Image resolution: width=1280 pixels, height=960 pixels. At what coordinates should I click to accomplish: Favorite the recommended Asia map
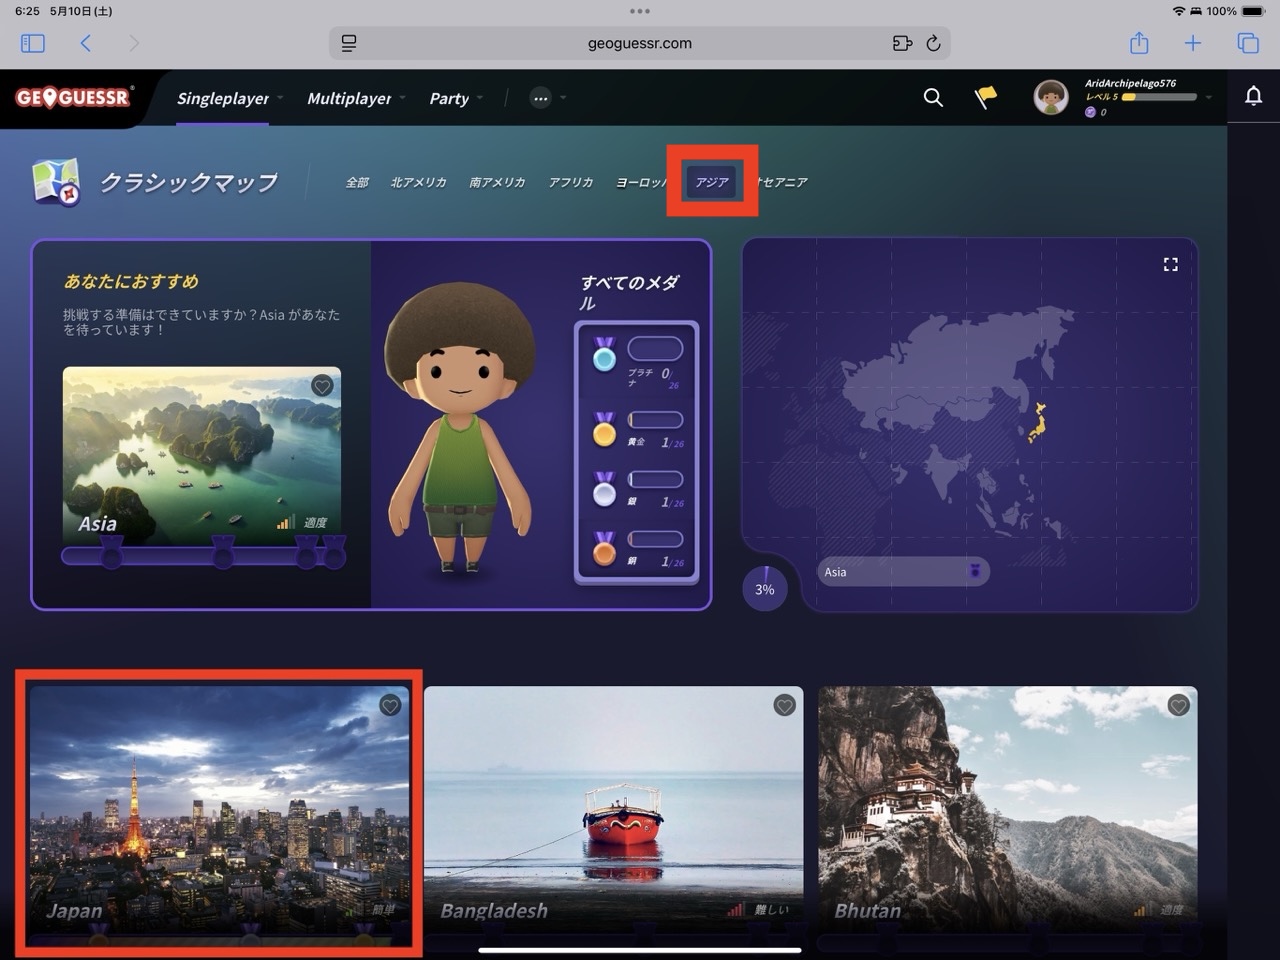coord(322,386)
